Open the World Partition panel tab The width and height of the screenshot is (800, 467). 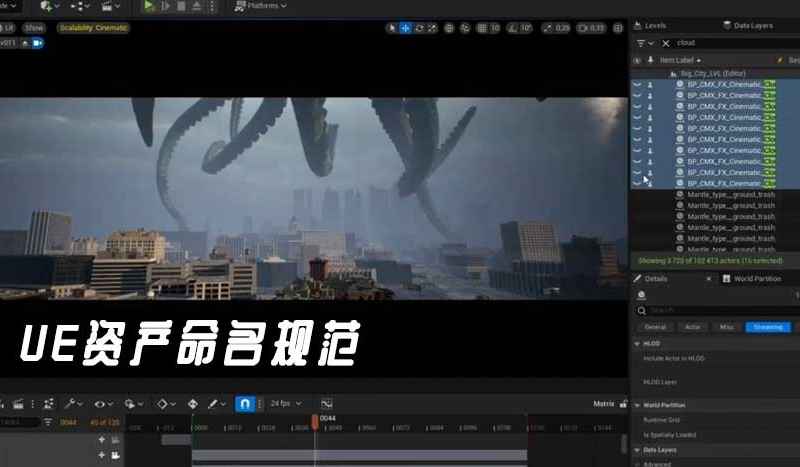point(755,279)
